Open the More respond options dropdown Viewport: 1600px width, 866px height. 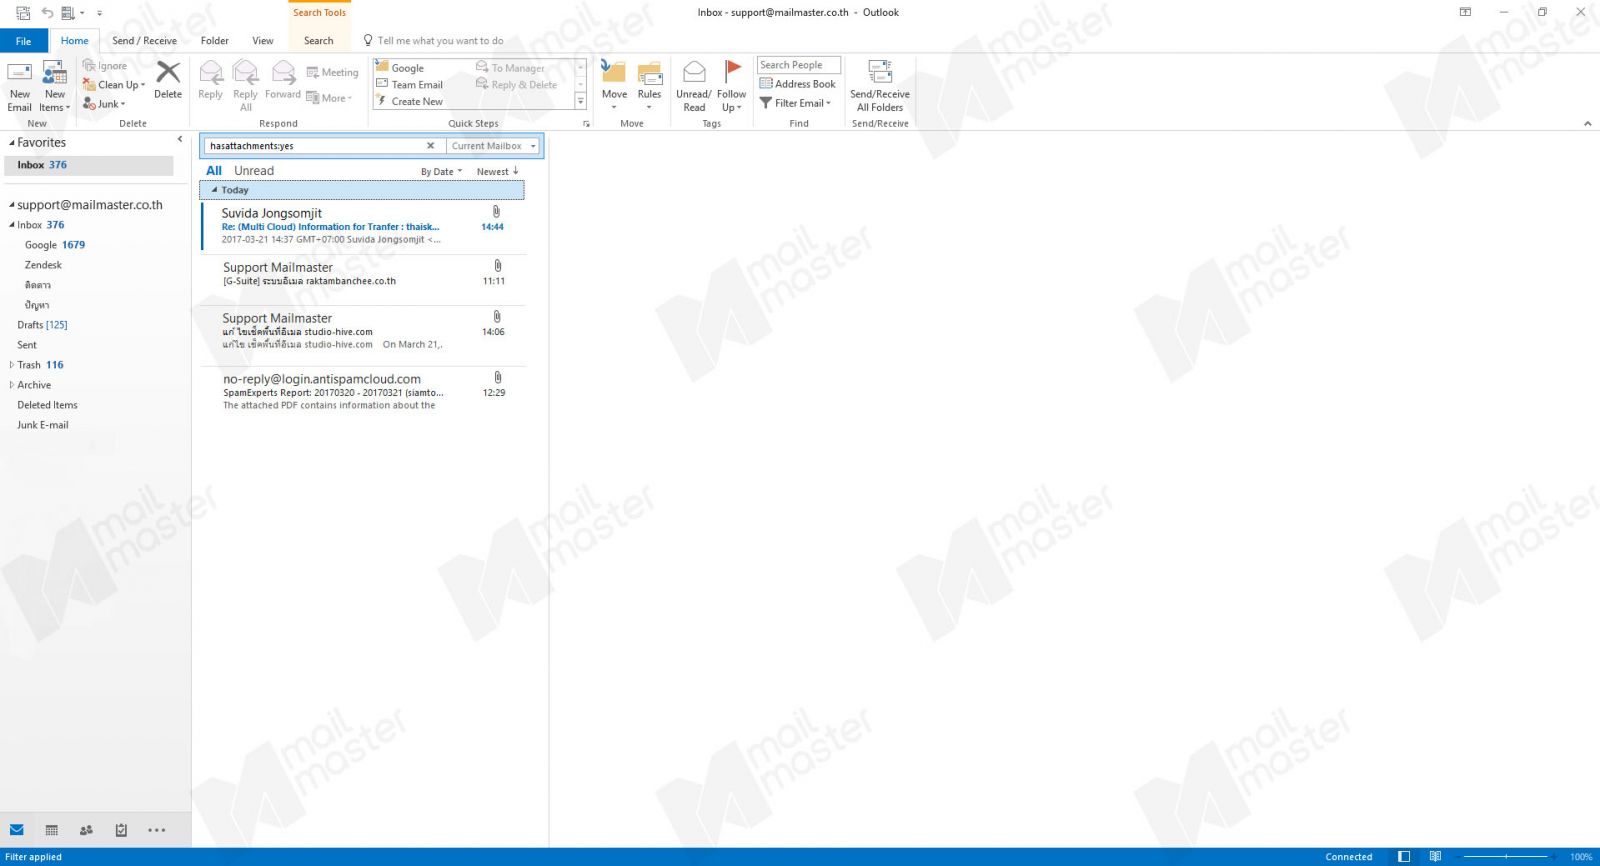[329, 98]
